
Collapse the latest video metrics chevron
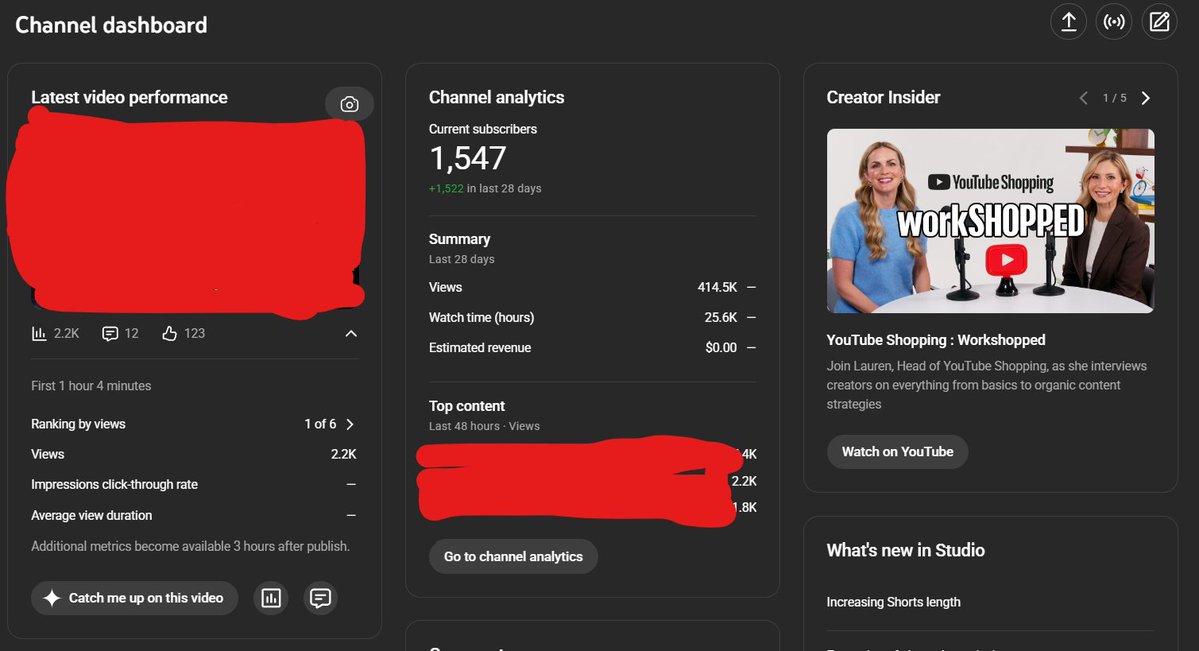(351, 334)
